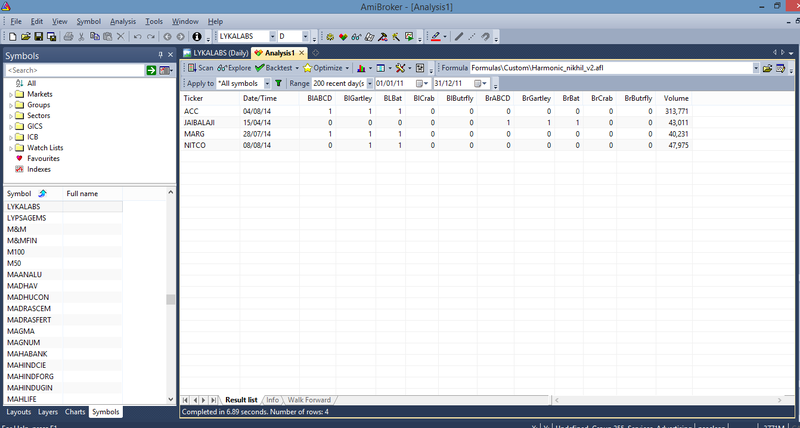Open the Range recent days dropdown
Screen dimensions: 800x428
click(369, 83)
